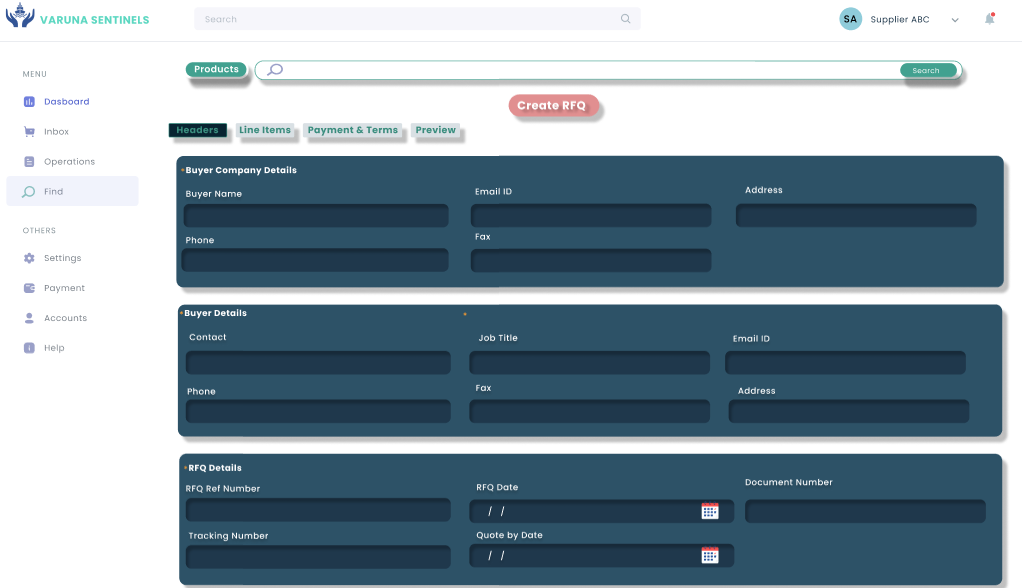
Task: Go to Inbox in the sidebar
Action: click(56, 132)
